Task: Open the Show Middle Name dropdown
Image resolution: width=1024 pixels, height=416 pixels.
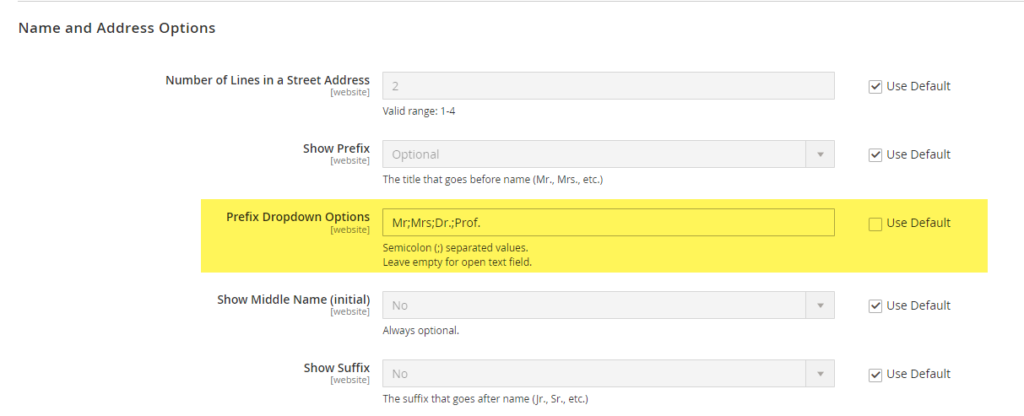Action: (608, 306)
